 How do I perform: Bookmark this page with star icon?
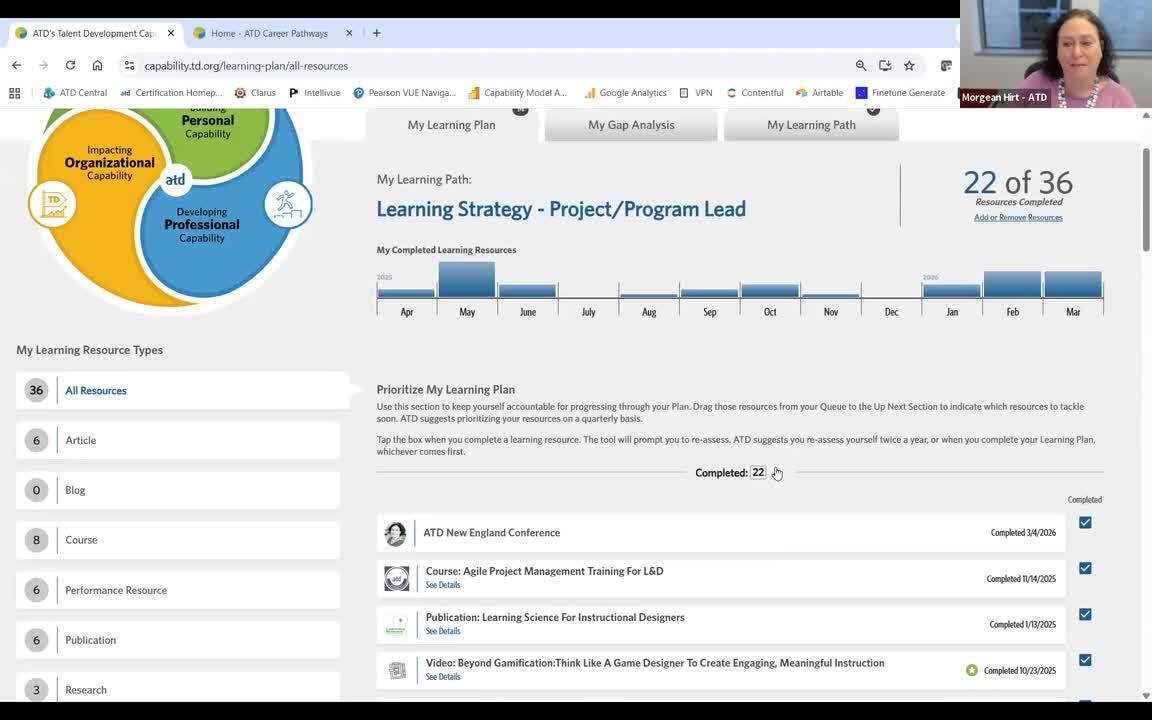click(909, 65)
